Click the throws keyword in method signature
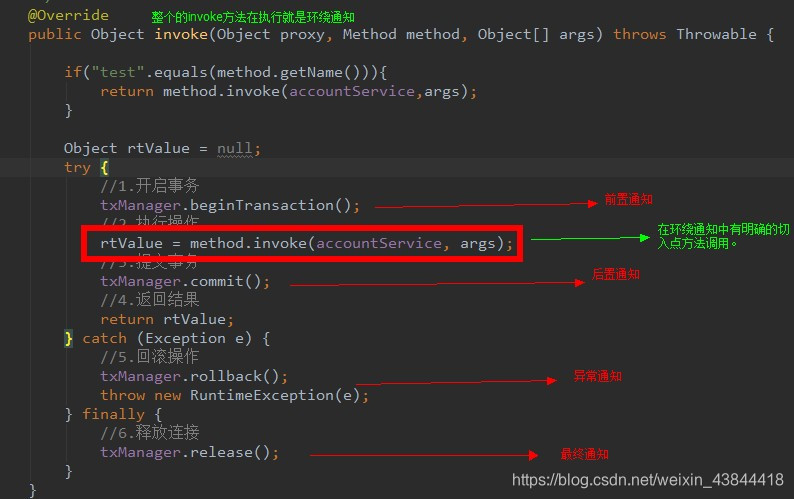Screen dimensions: 794x499 [x=640, y=34]
